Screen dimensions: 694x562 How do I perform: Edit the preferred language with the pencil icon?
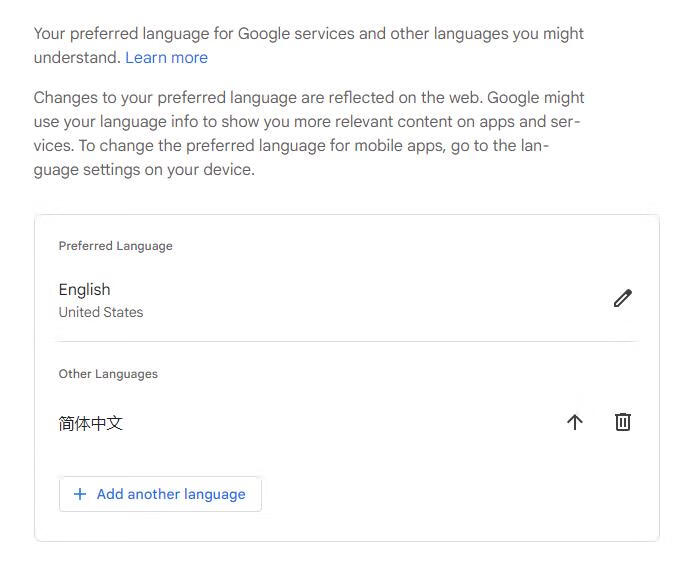coord(622,298)
